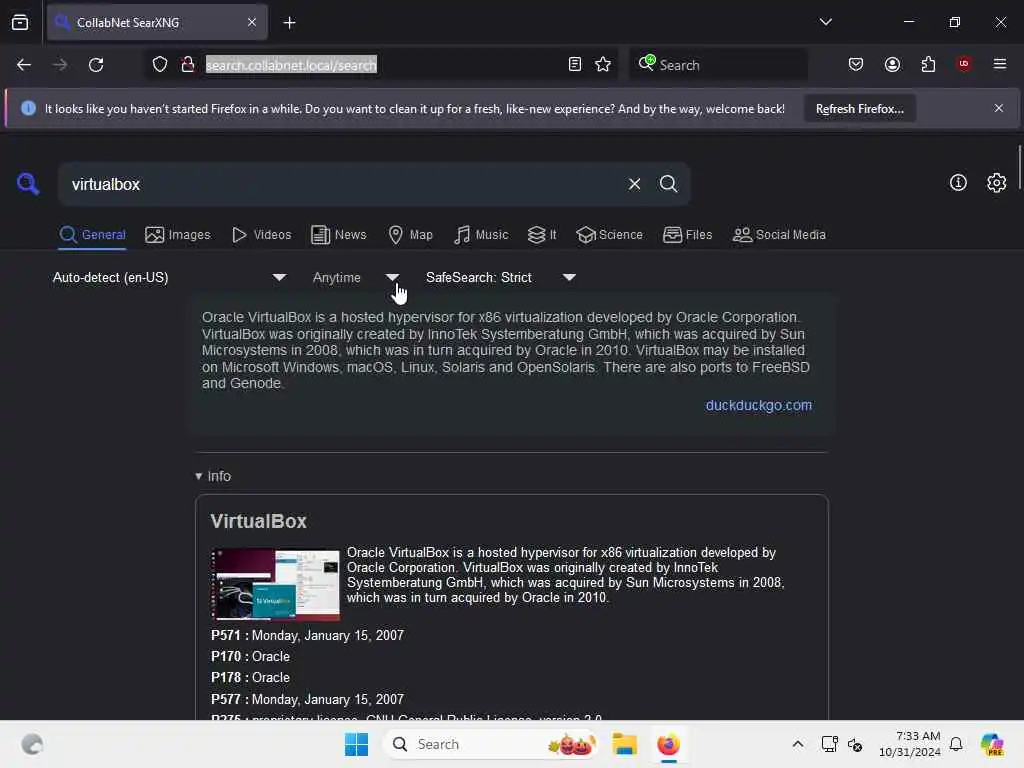Dismiss the Firefox refresh notification
Viewport: 1024px width, 768px height.
click(x=999, y=108)
